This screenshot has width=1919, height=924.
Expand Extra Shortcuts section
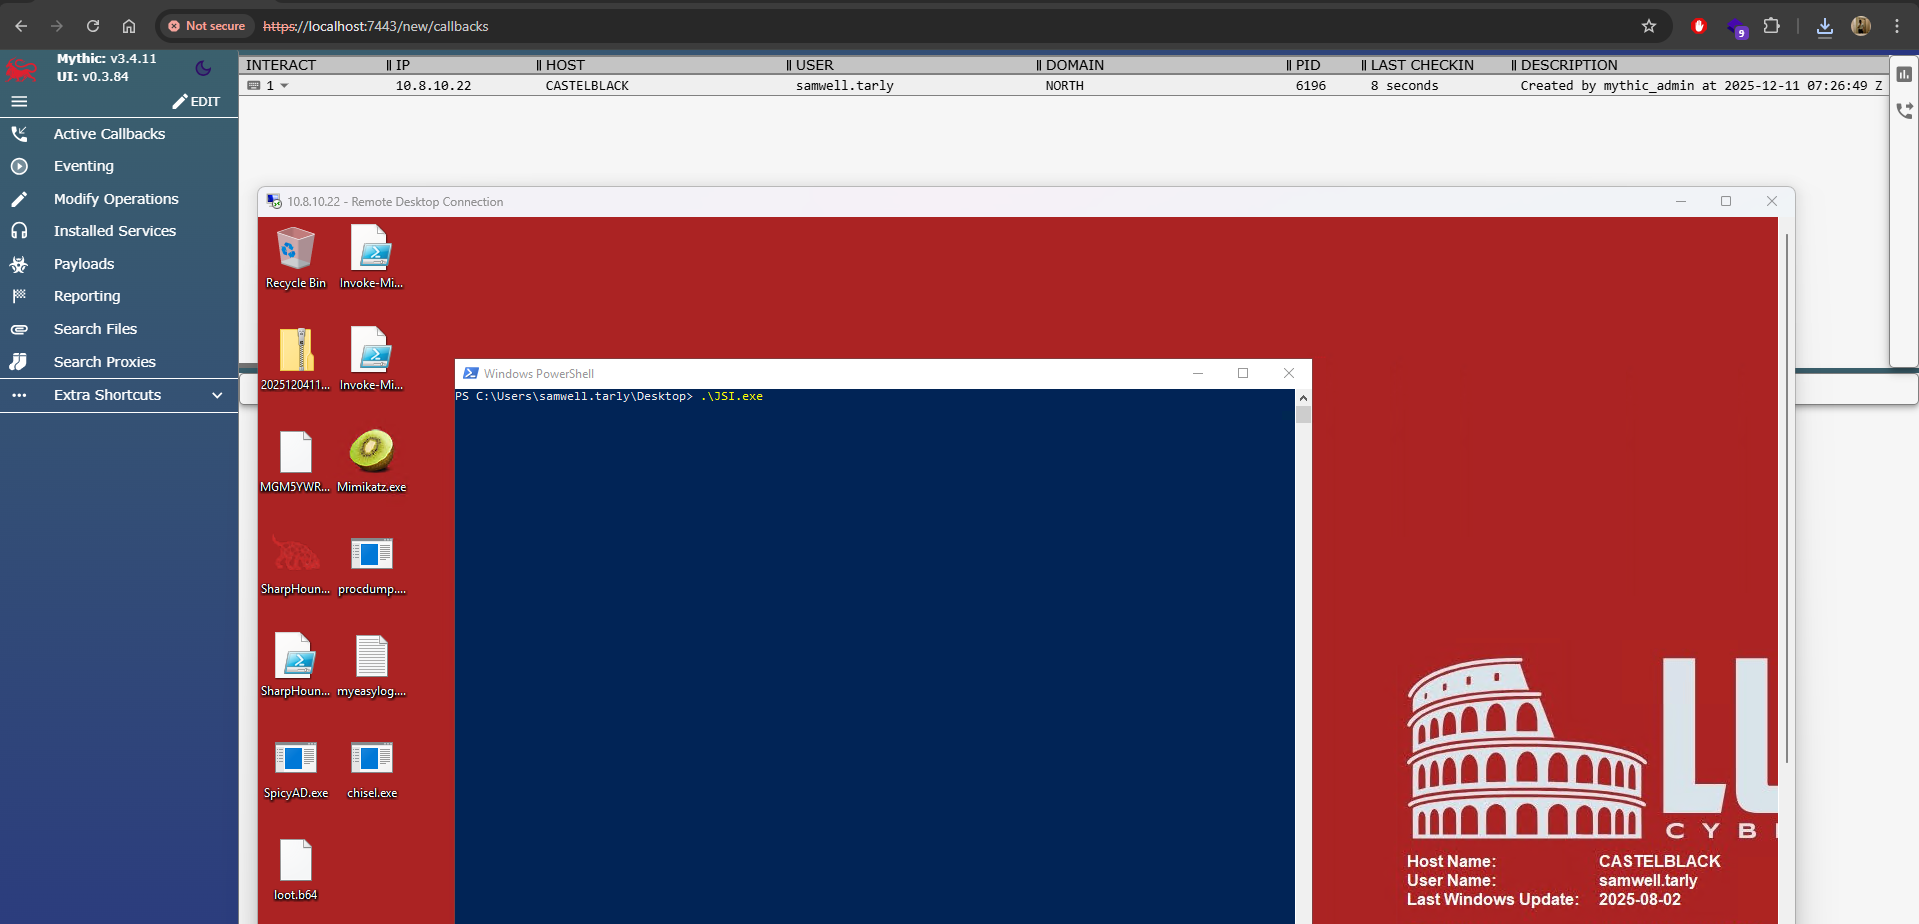point(217,395)
